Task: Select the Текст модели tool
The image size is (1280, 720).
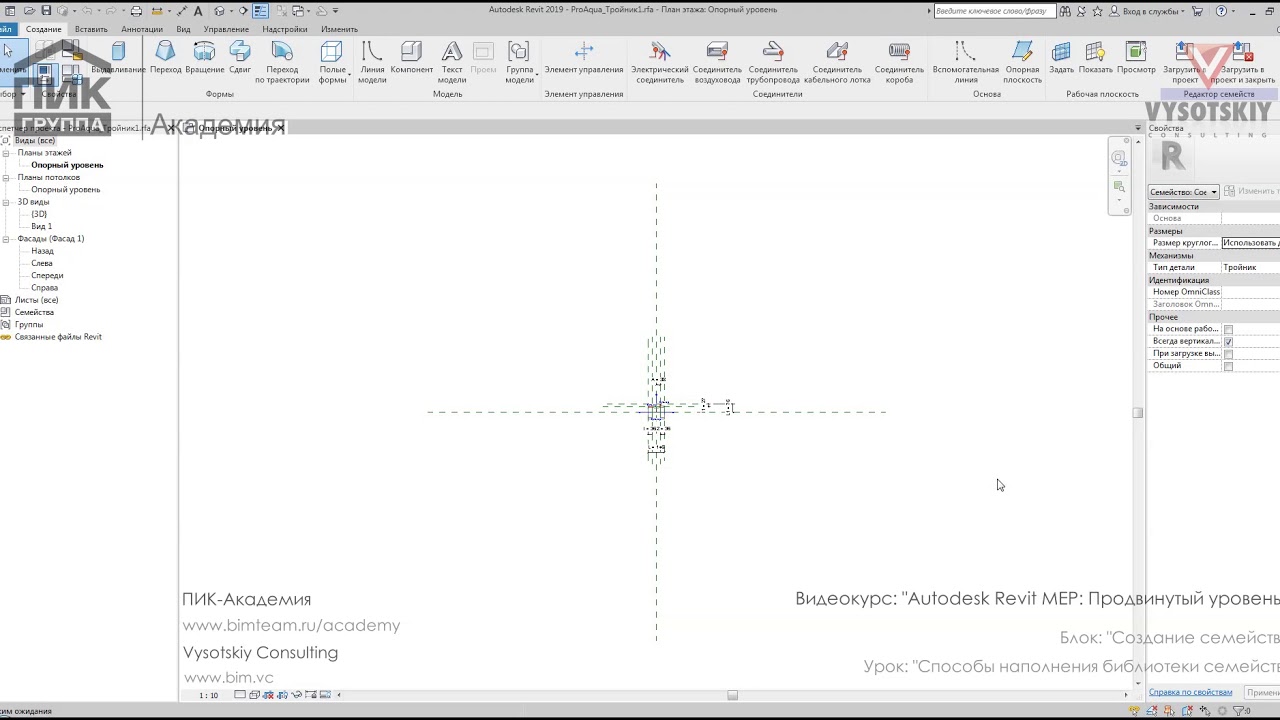Action: tap(452, 62)
